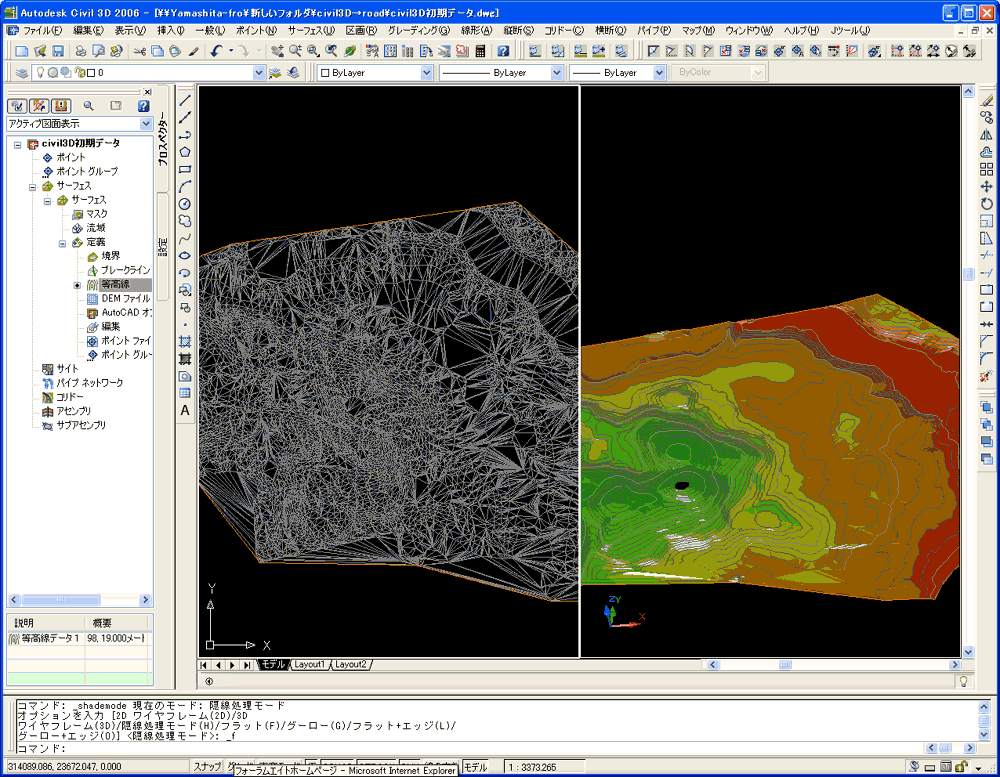The image size is (1000, 777).
Task: Open the layer selection dropdown
Action: [259, 73]
